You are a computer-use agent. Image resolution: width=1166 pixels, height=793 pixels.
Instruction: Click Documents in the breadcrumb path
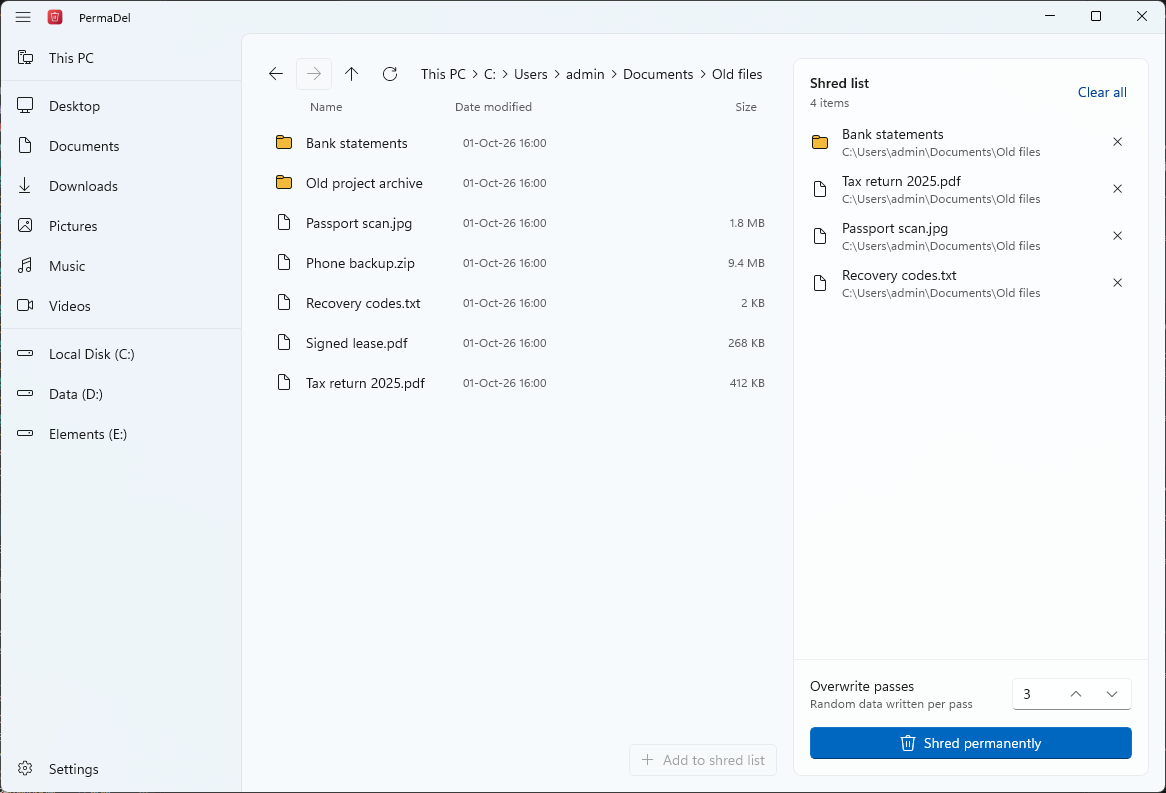click(x=658, y=74)
